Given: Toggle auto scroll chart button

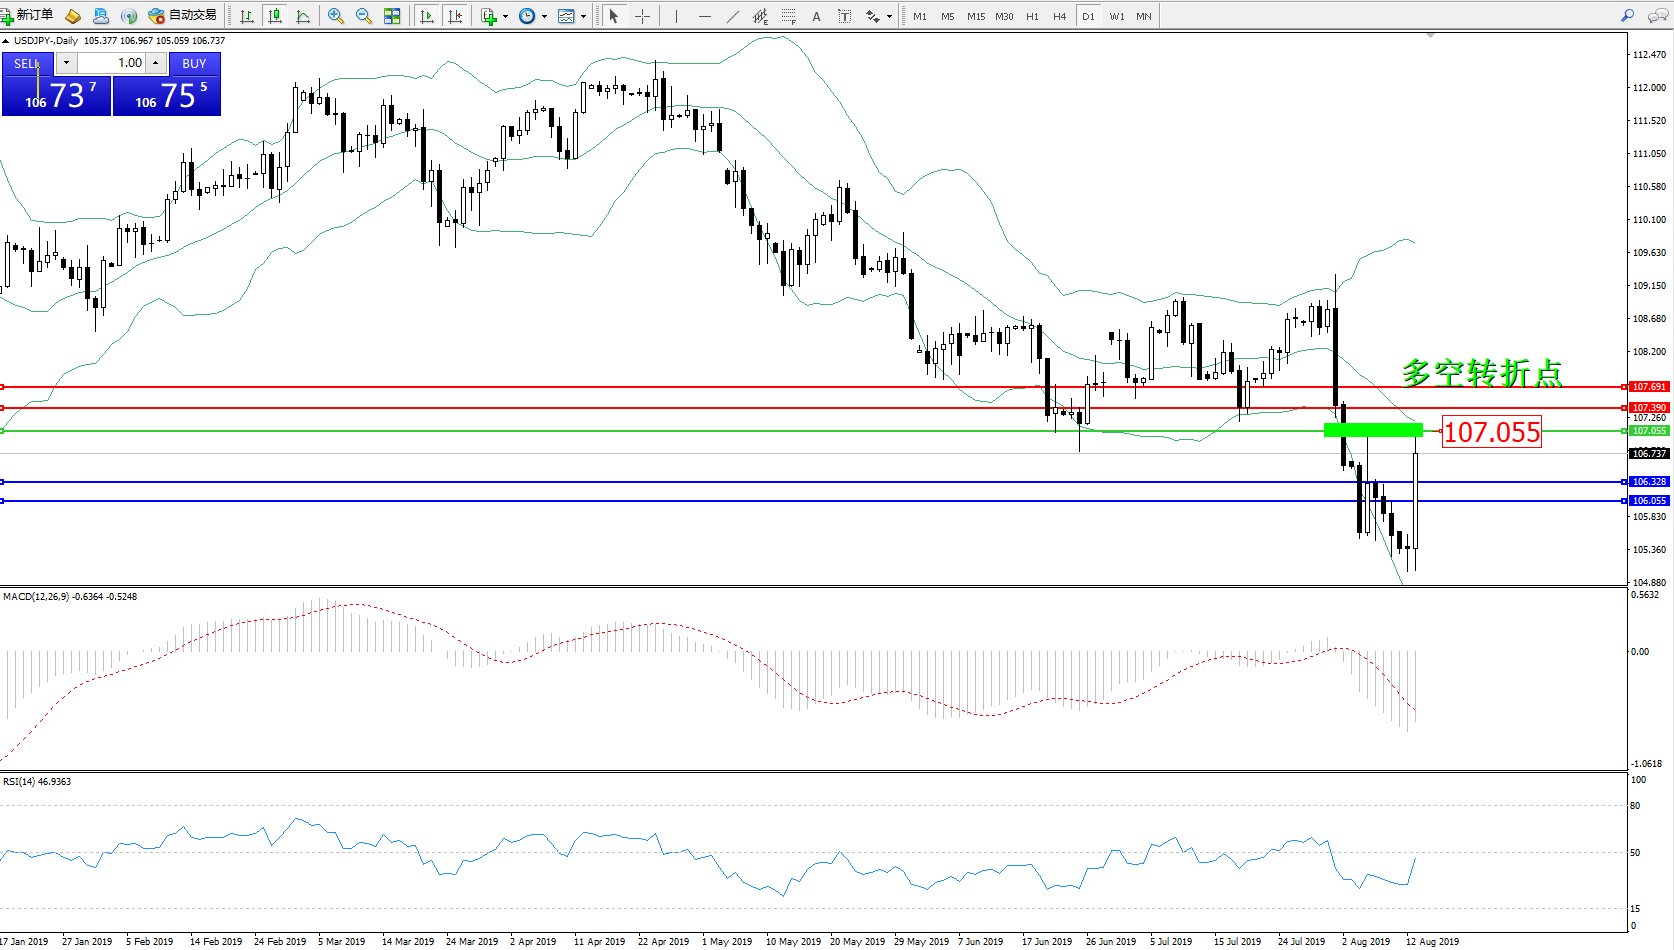Looking at the screenshot, I should (427, 16).
